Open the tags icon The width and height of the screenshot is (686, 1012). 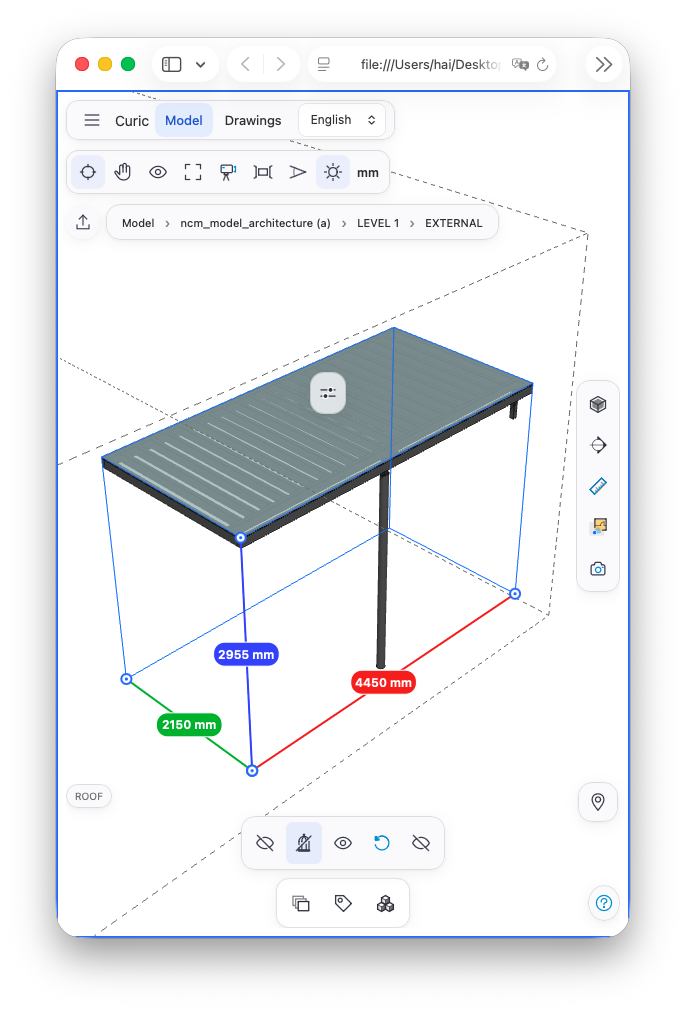tap(343, 904)
